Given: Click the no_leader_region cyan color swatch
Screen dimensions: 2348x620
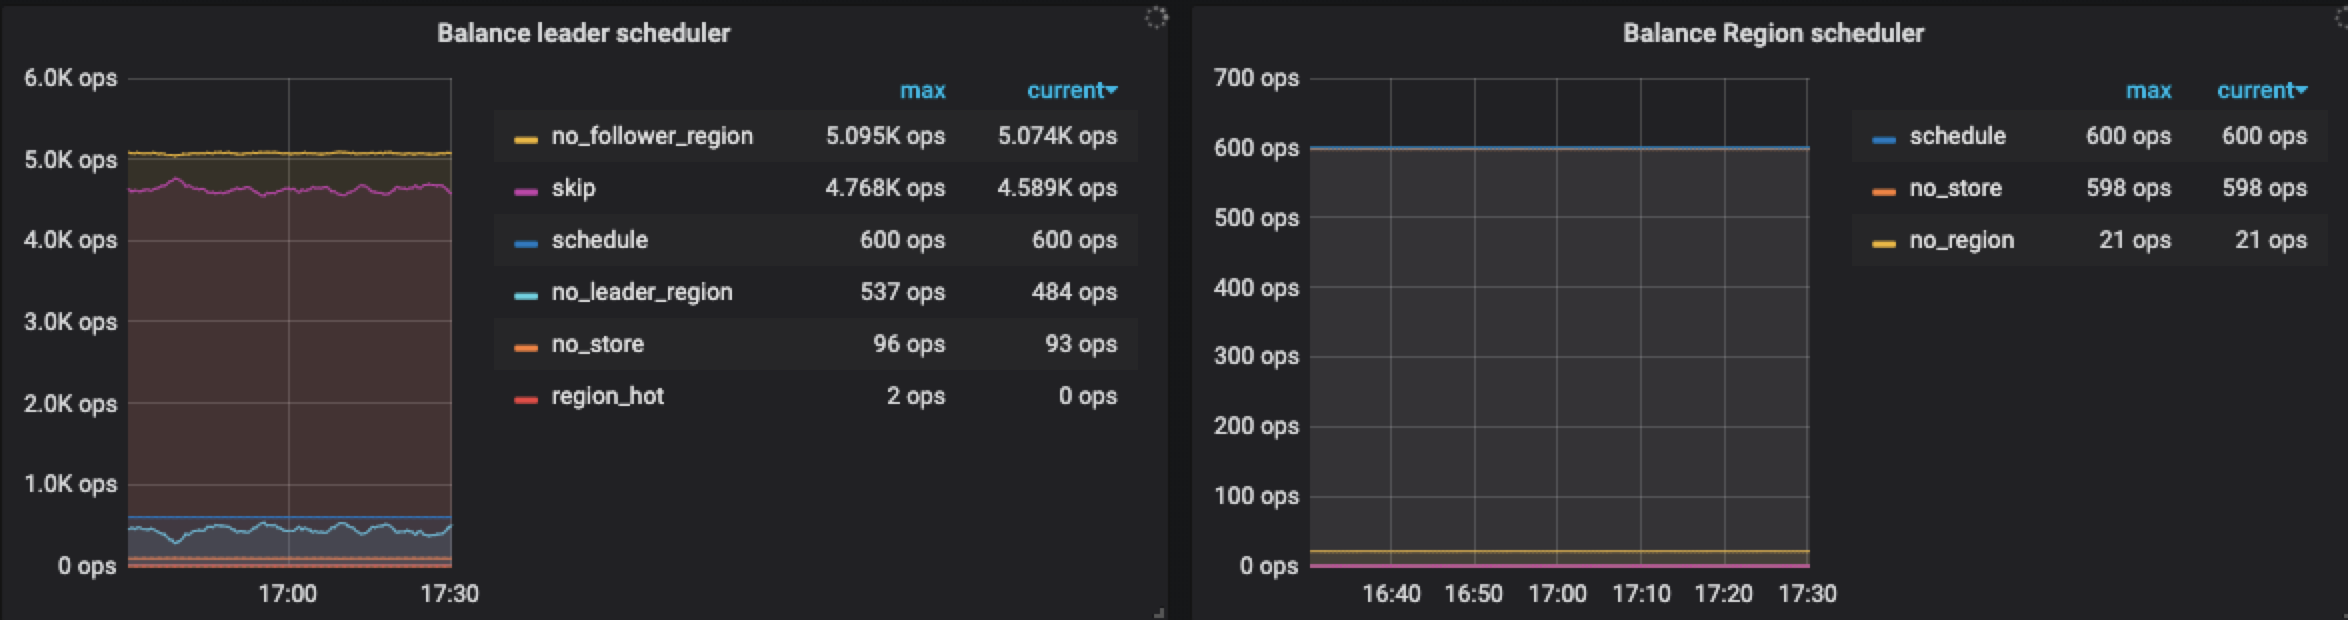Looking at the screenshot, I should 525,295.
